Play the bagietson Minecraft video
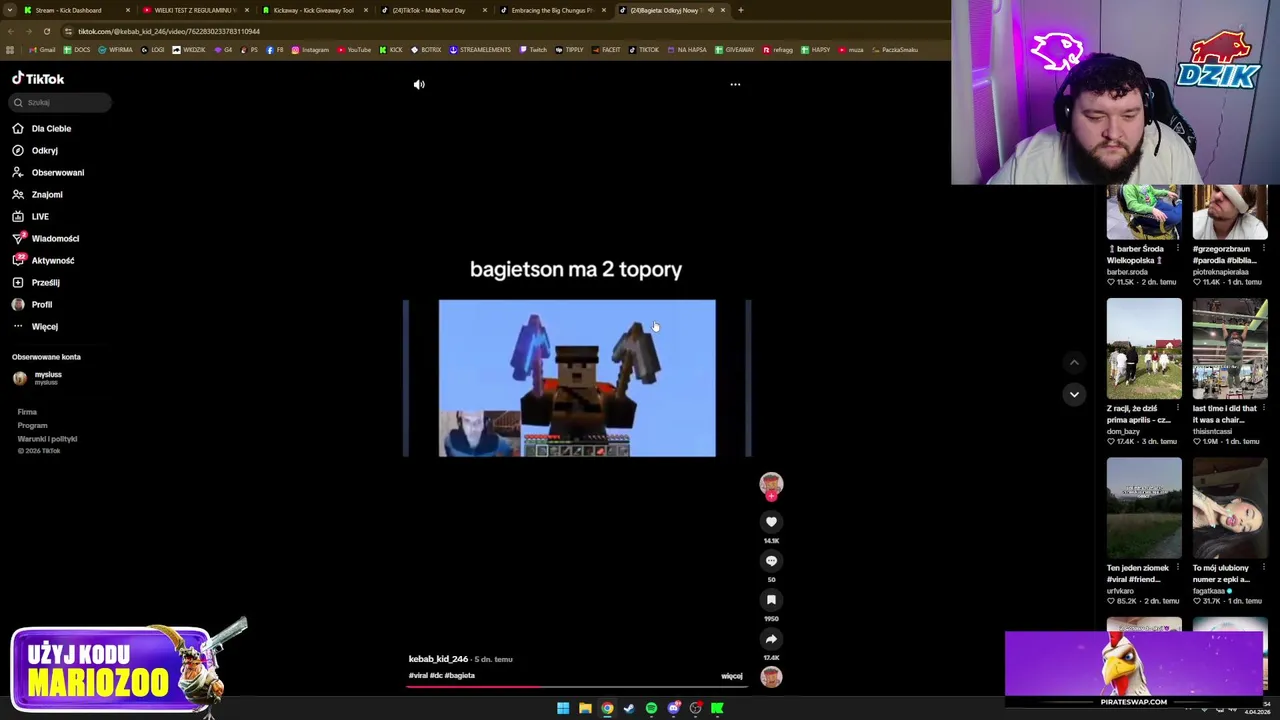Image resolution: width=1280 pixels, height=720 pixels. tap(577, 378)
